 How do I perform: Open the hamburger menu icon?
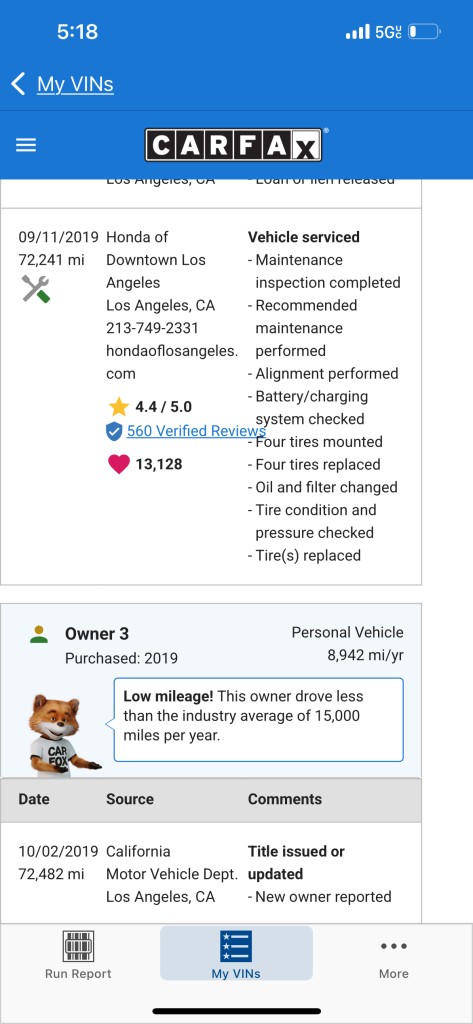25,145
